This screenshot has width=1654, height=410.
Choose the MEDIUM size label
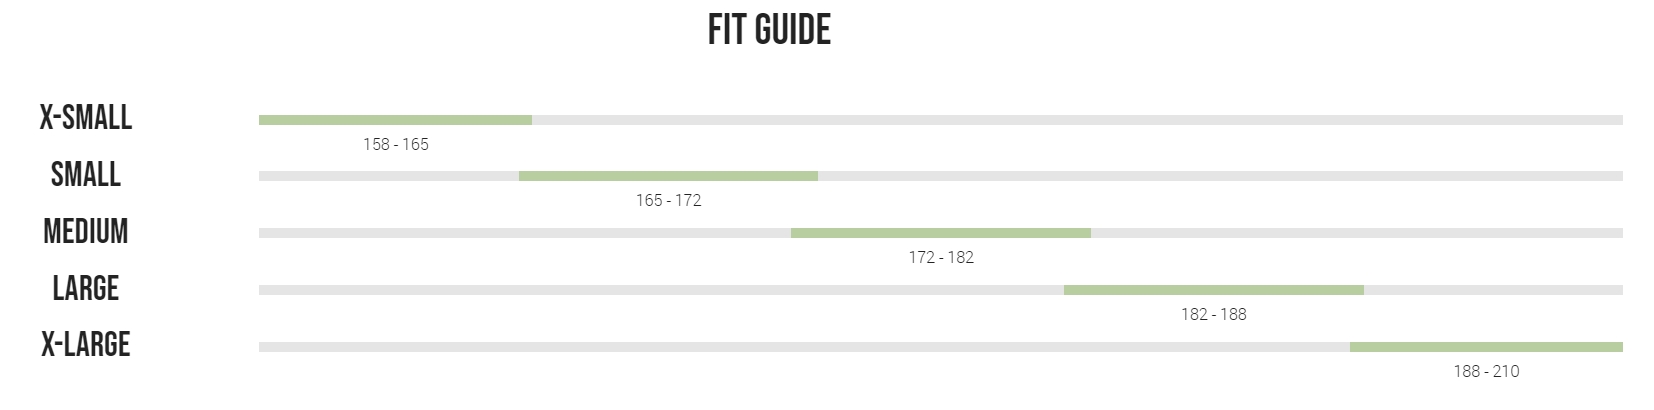point(86,231)
